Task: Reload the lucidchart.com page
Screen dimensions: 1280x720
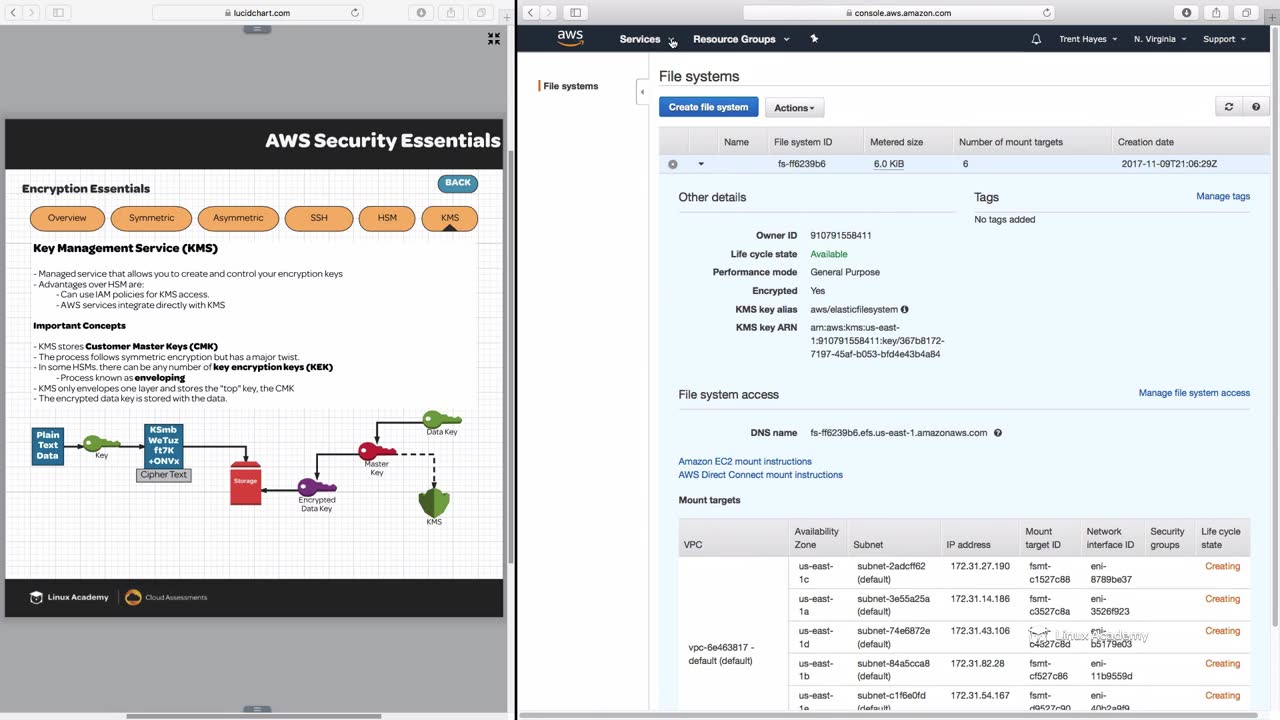Action: point(355,13)
